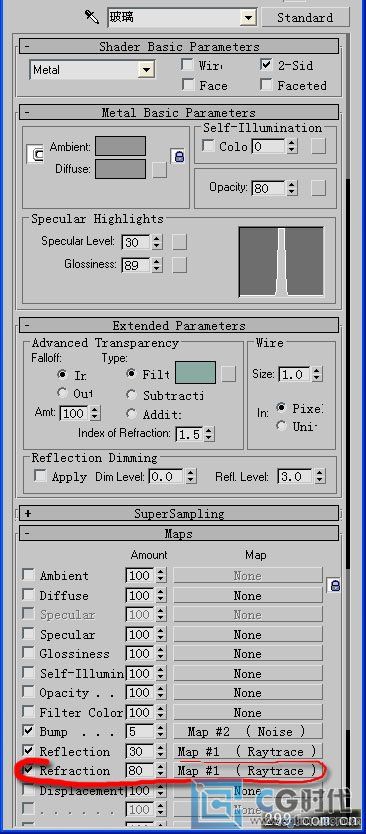Enable the Opacity map checkbox
Image resolution: width=366 pixels, height=834 pixels.
[28, 692]
